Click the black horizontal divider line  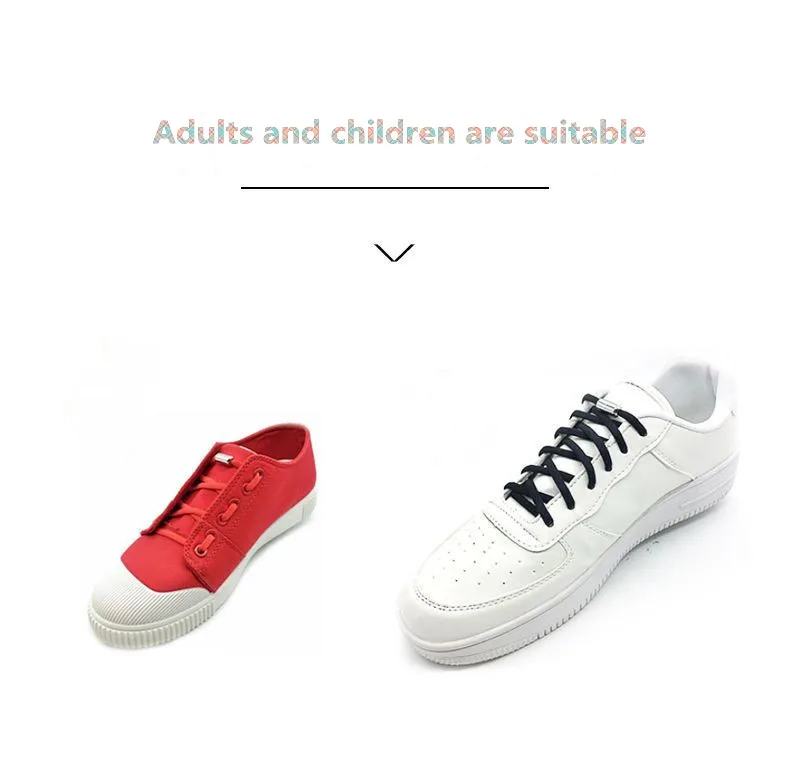pyautogui.click(x=394, y=187)
